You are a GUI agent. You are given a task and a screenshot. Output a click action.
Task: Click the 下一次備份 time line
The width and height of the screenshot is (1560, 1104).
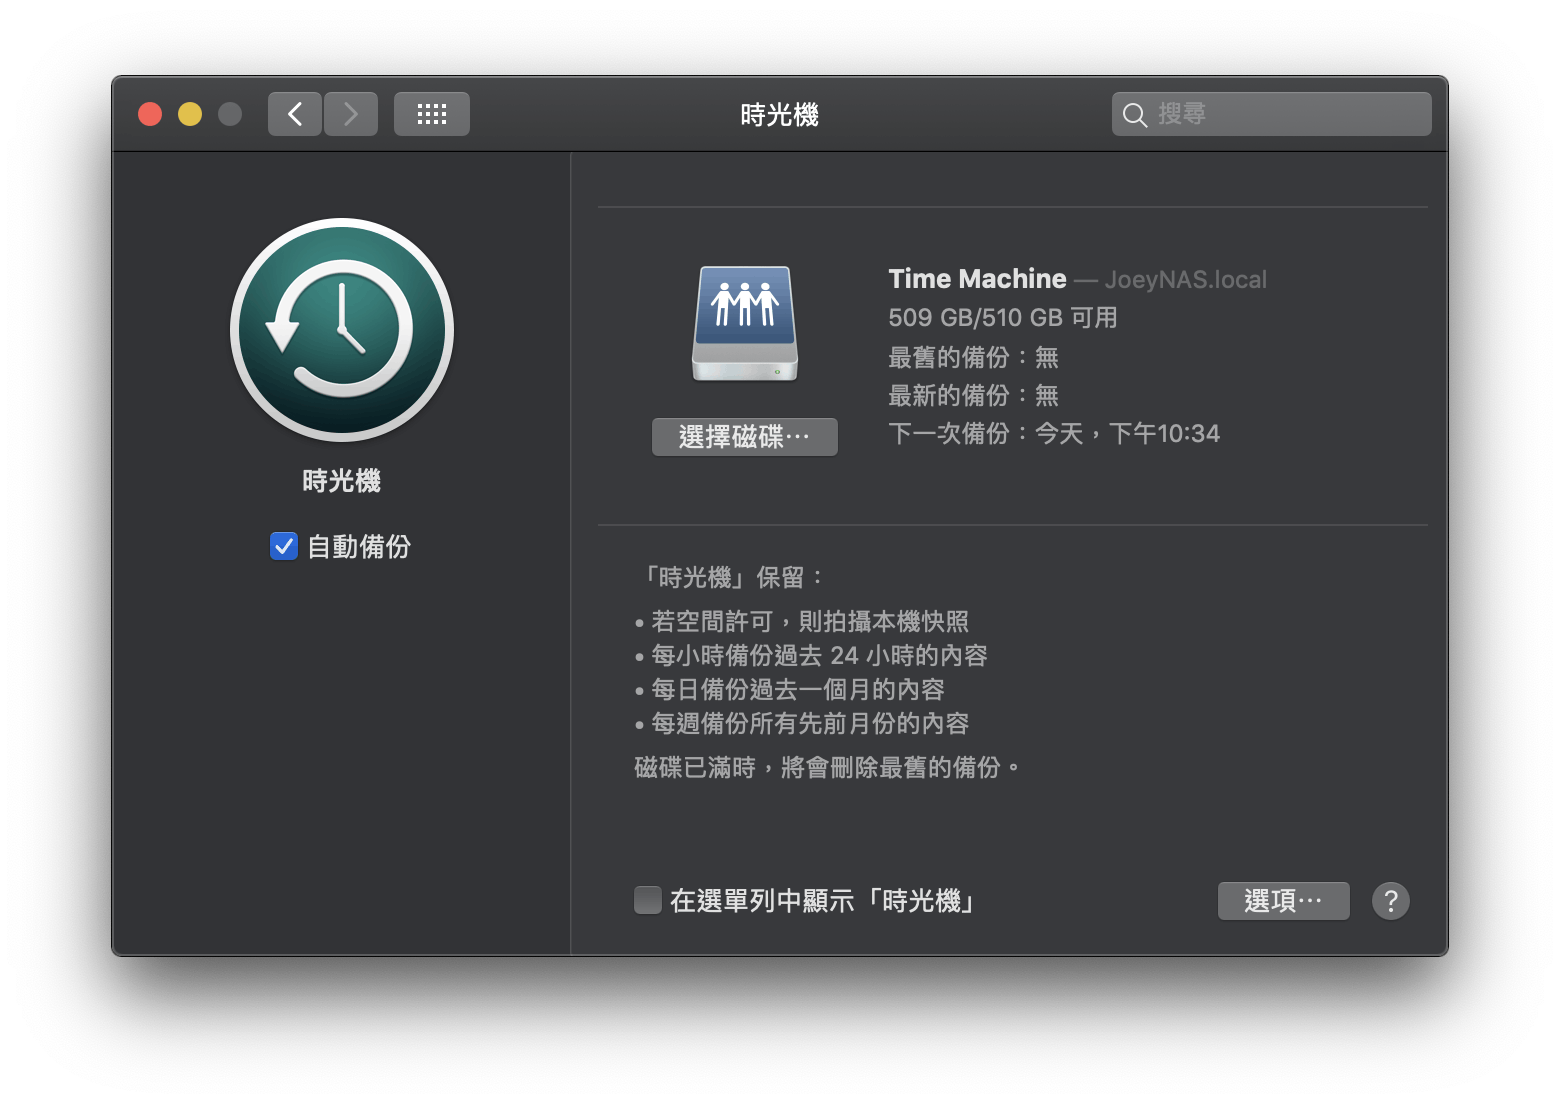[1054, 433]
